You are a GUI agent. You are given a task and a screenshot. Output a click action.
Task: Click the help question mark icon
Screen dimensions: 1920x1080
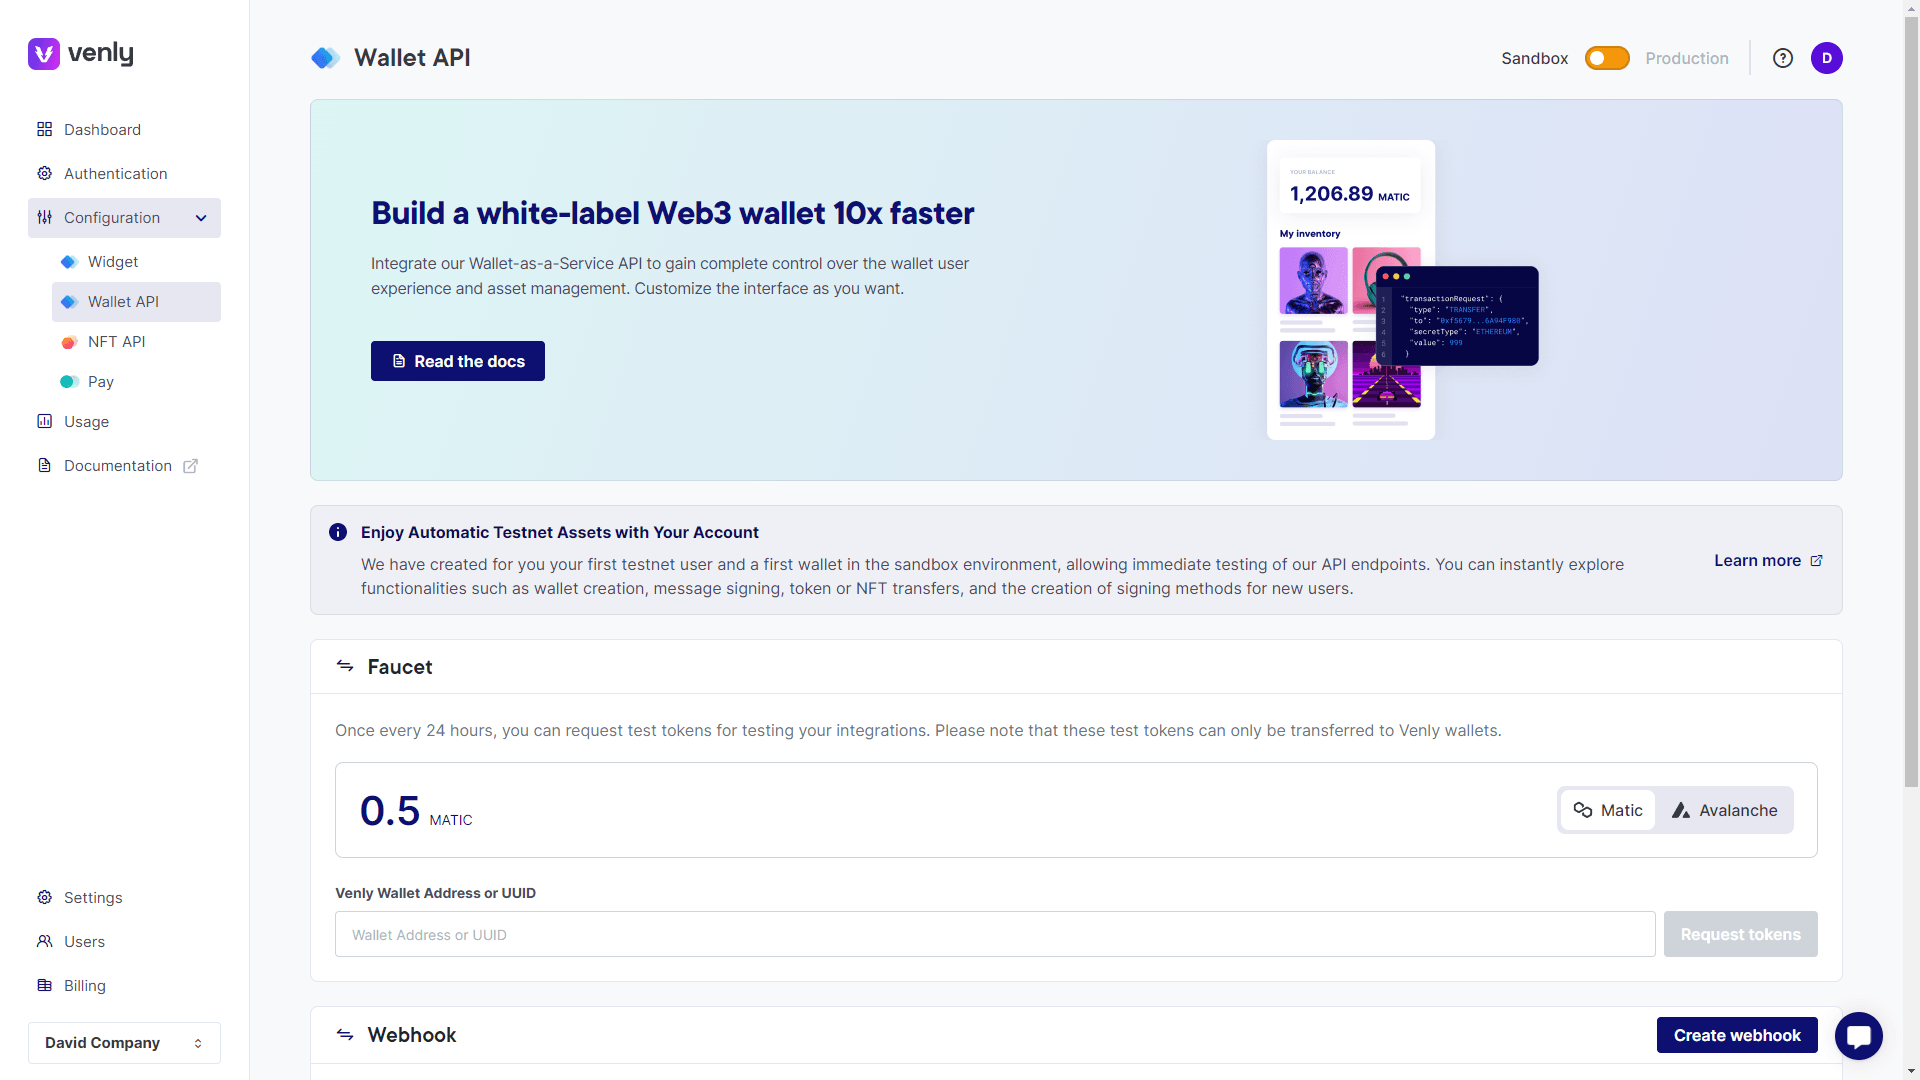[1783, 57]
